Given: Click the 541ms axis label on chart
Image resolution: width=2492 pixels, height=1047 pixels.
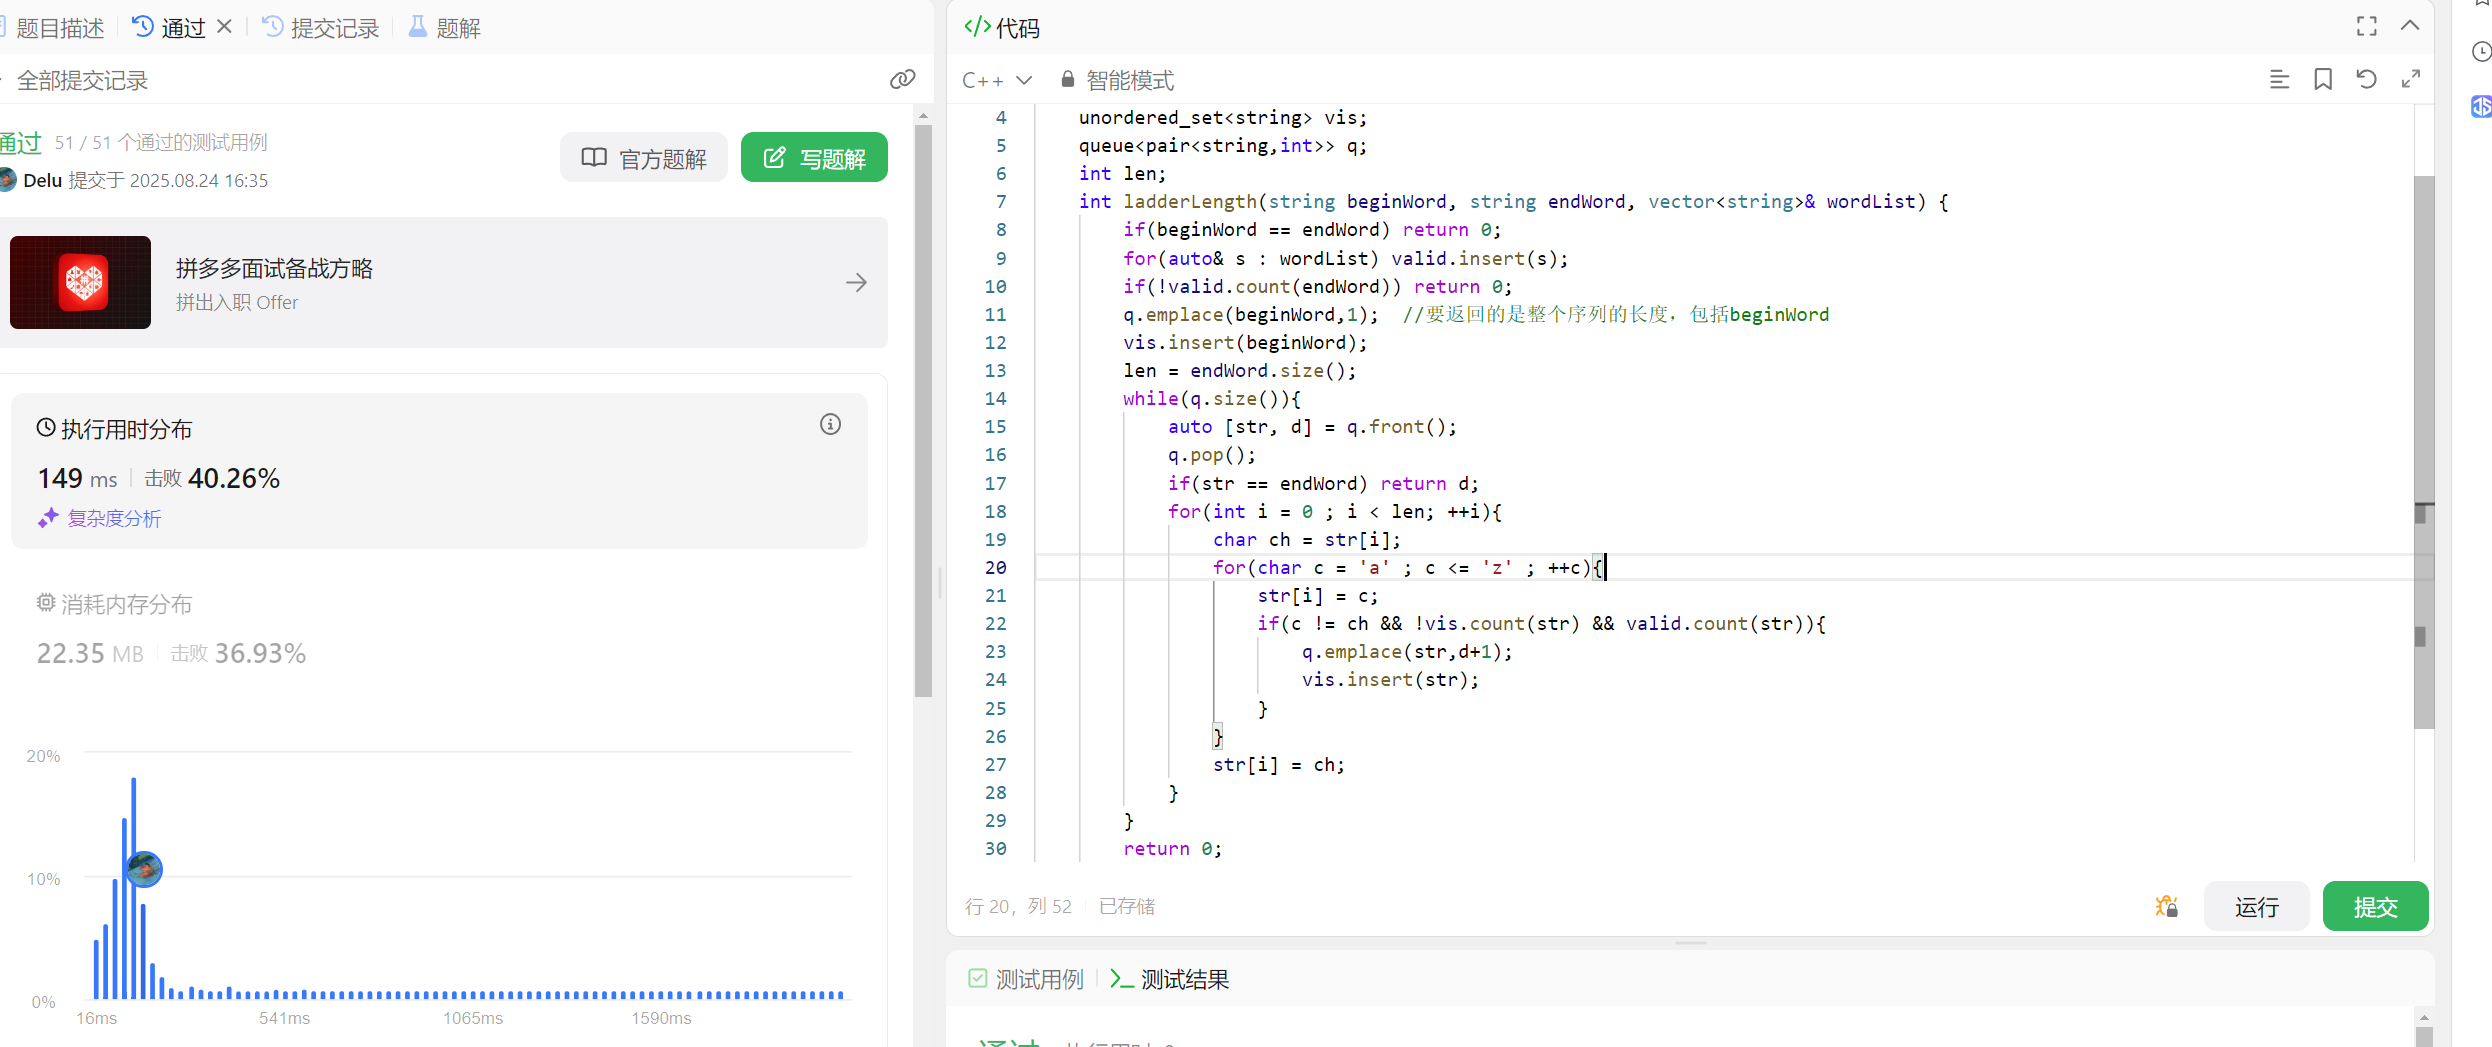Looking at the screenshot, I should click(x=284, y=1018).
